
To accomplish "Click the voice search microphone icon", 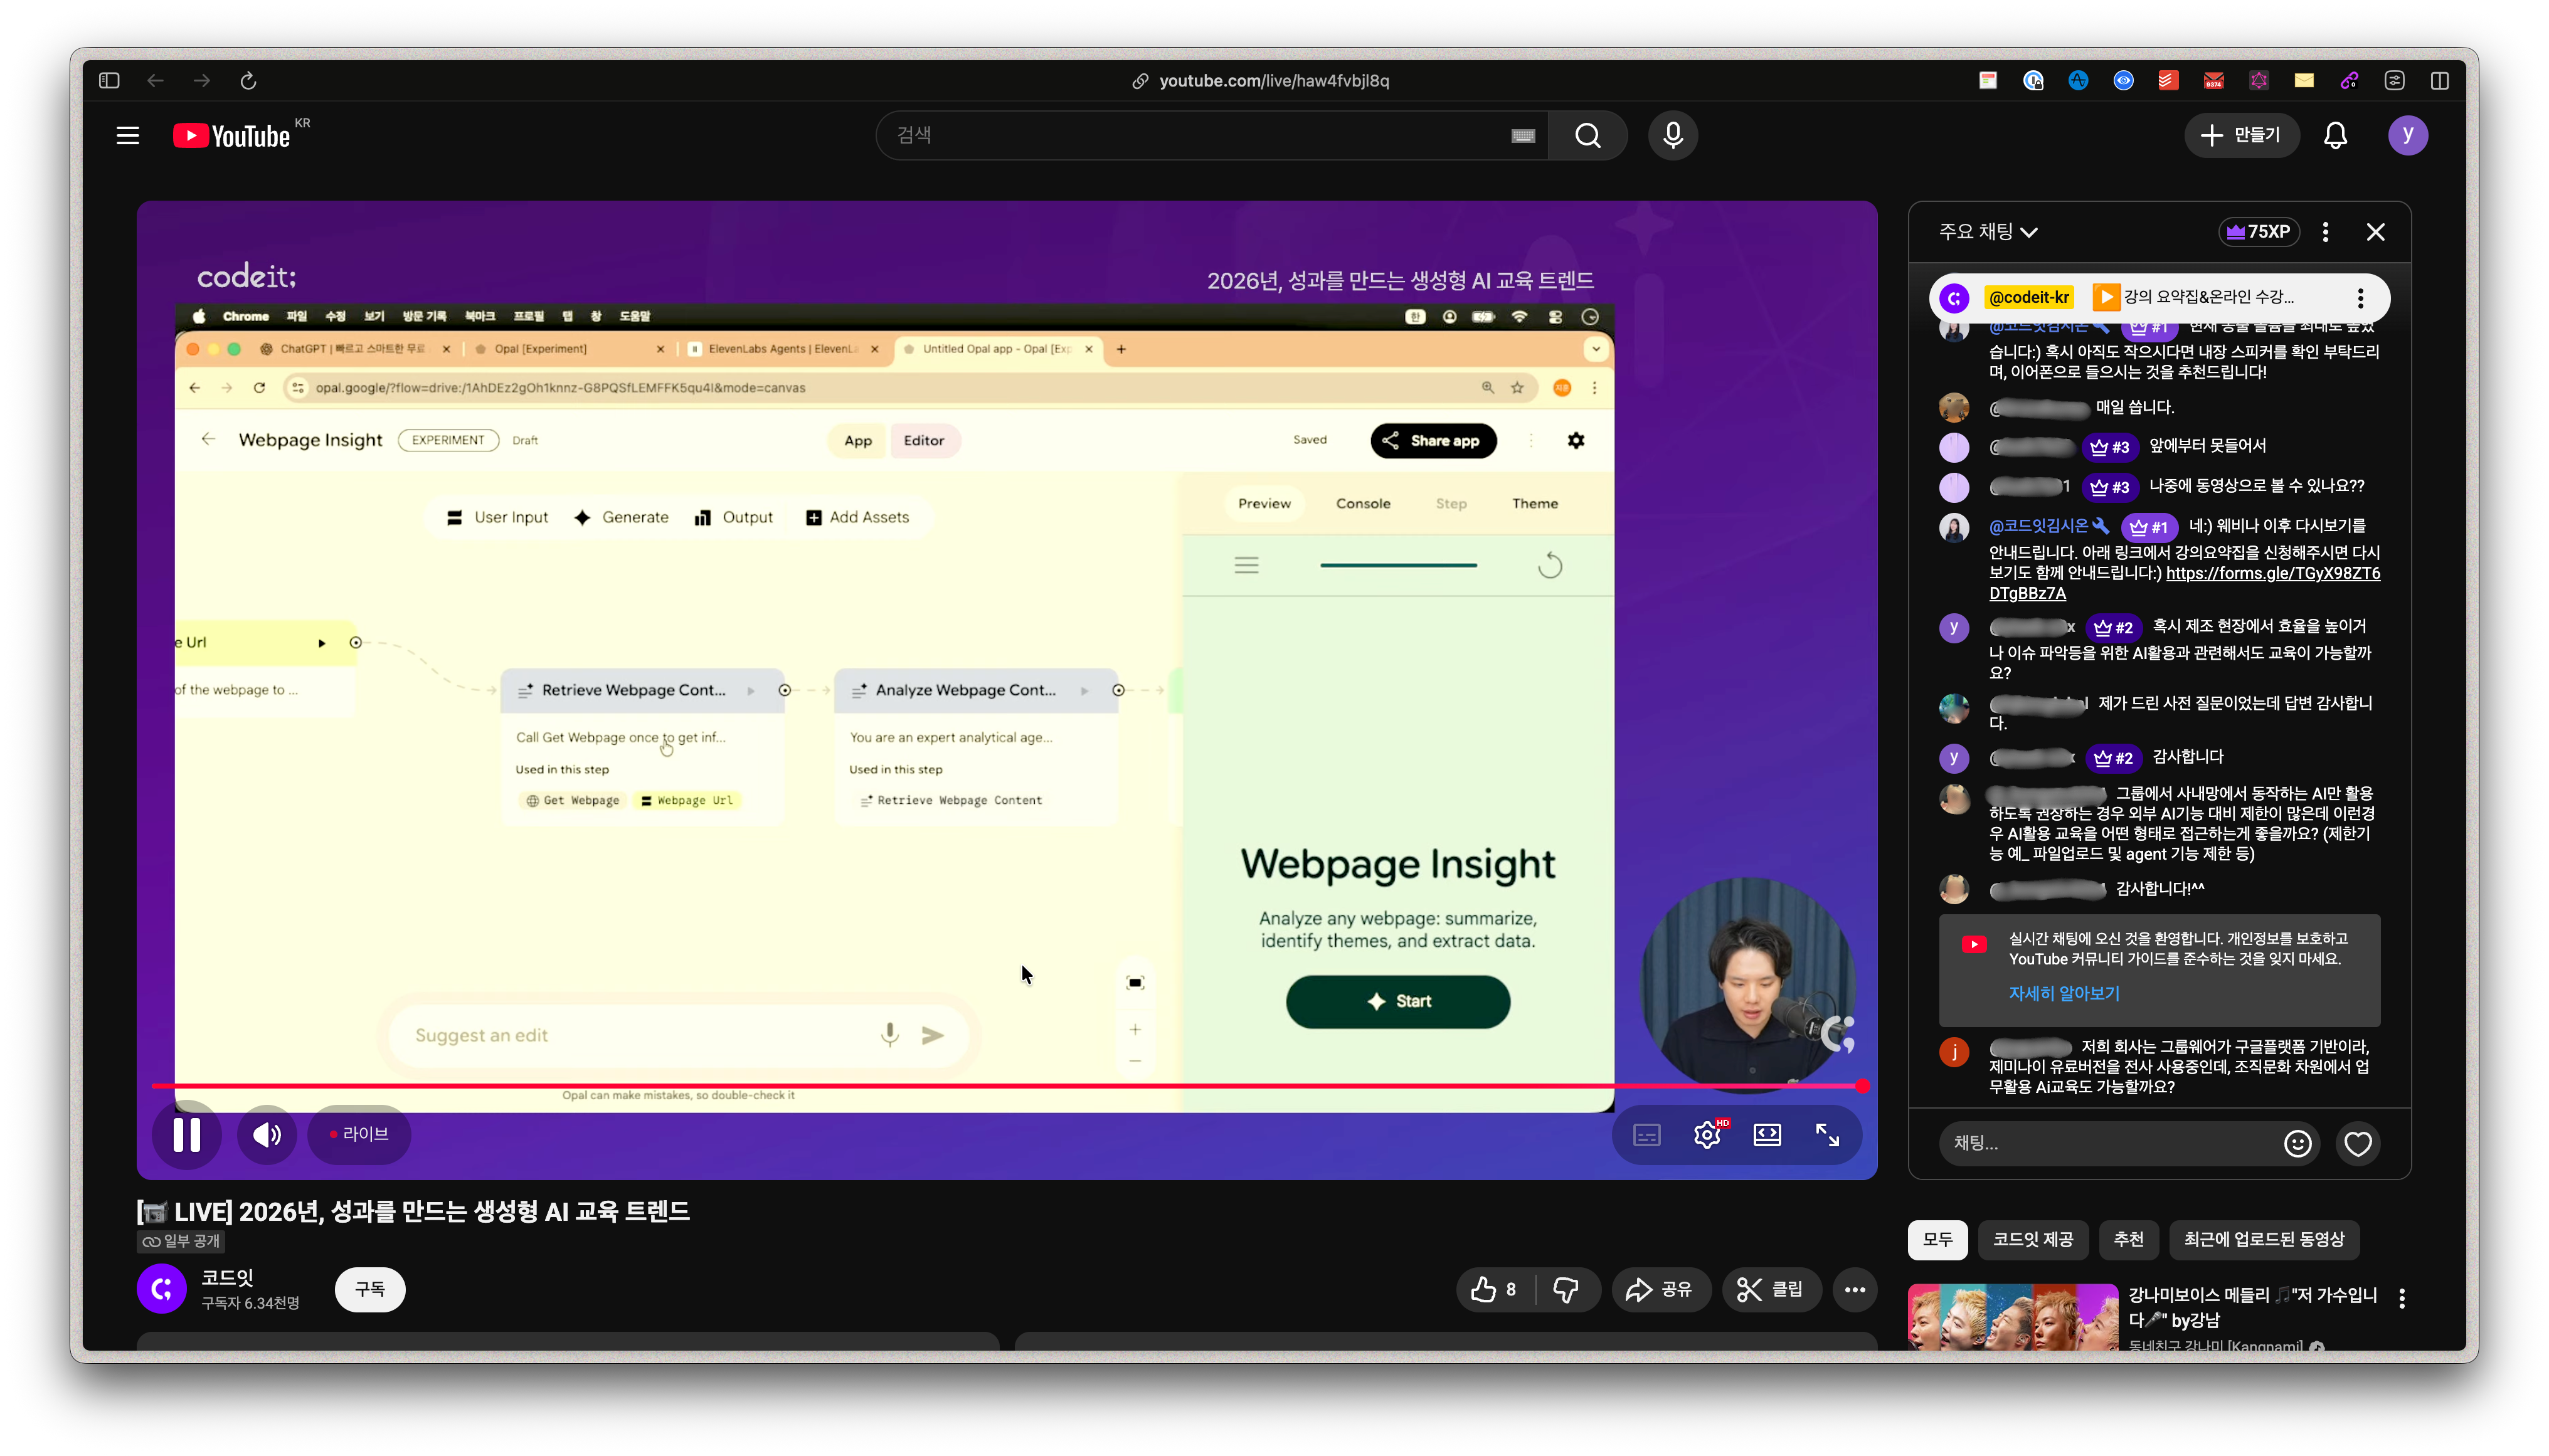I will click(1672, 135).
